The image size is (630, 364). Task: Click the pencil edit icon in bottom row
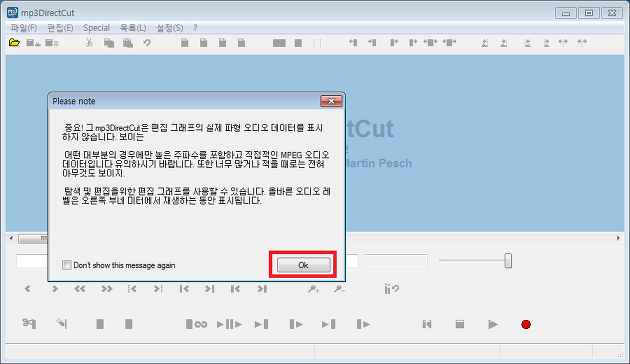pyautogui.click(x=61, y=323)
